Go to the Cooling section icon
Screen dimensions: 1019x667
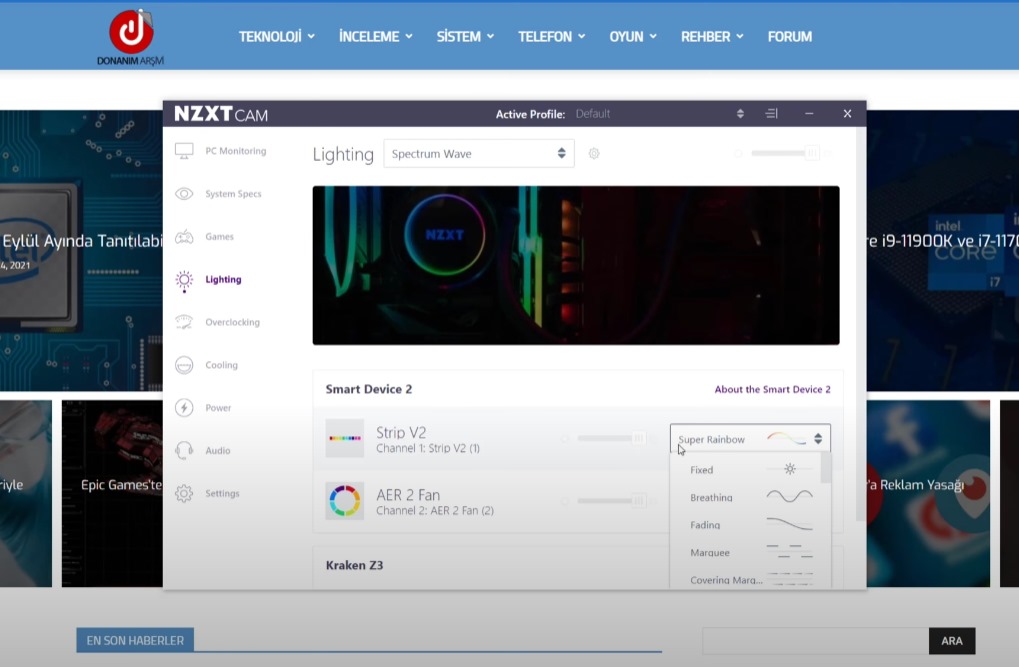coord(184,365)
